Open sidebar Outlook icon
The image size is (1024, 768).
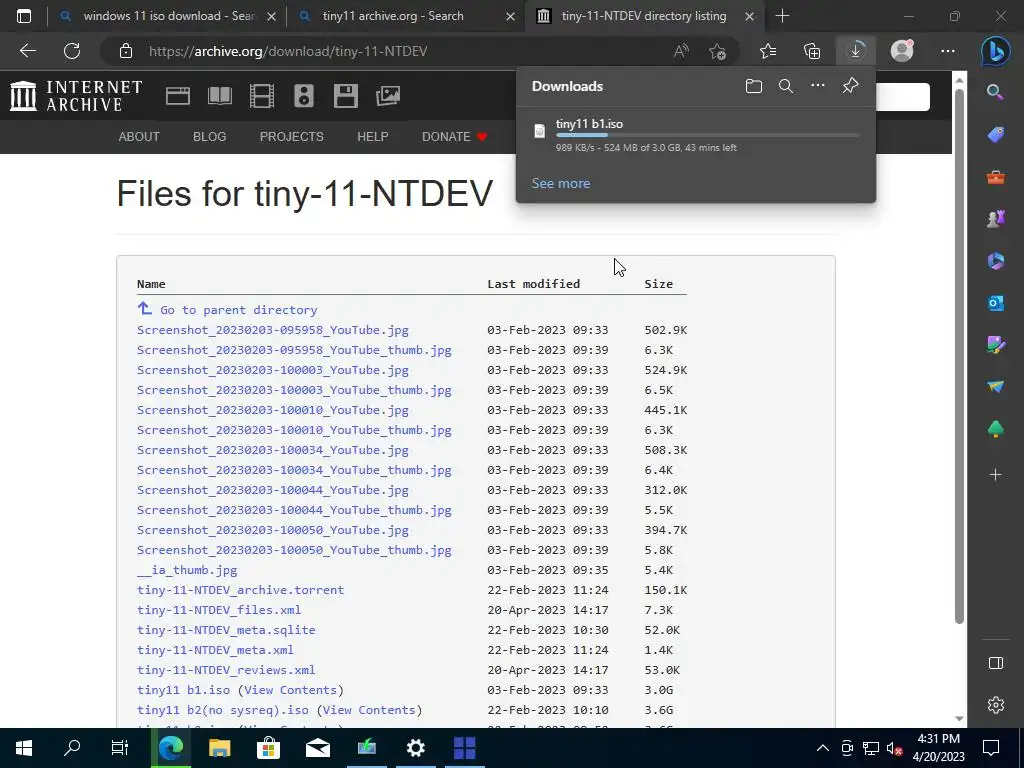[995, 303]
